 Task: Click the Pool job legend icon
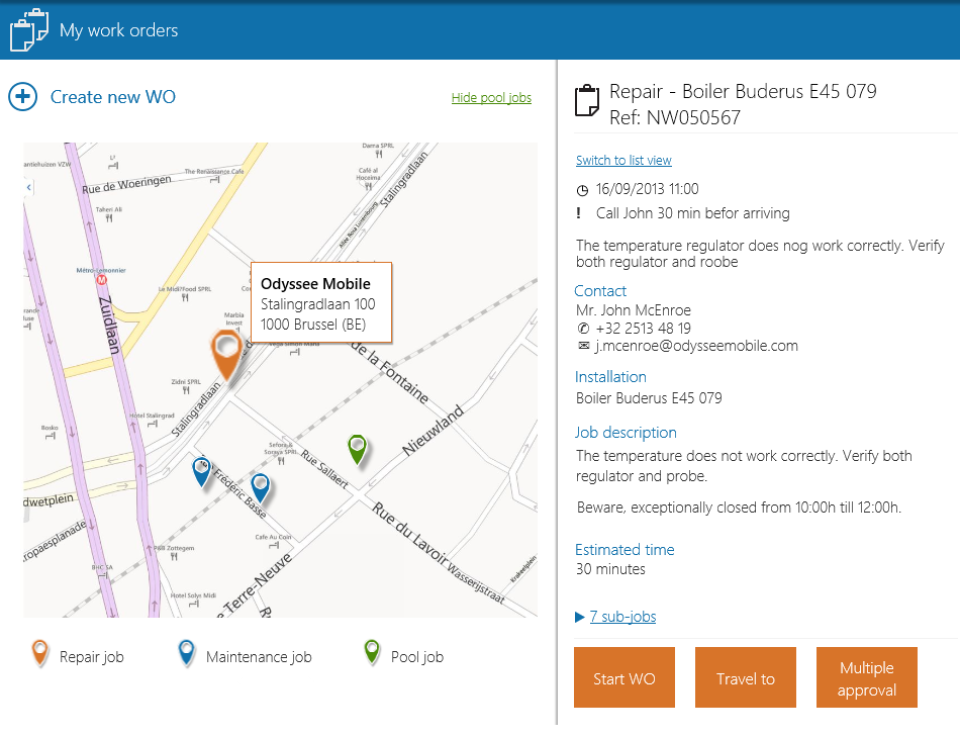(x=372, y=654)
